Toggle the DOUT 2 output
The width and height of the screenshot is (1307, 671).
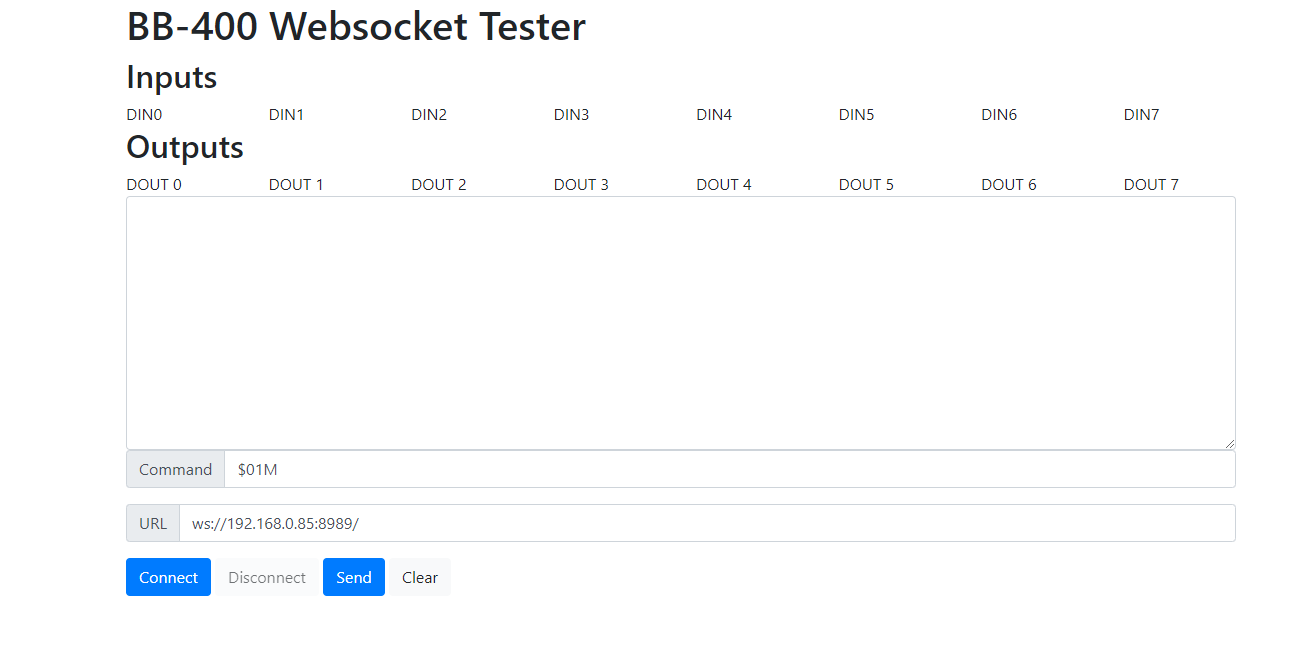coord(438,184)
